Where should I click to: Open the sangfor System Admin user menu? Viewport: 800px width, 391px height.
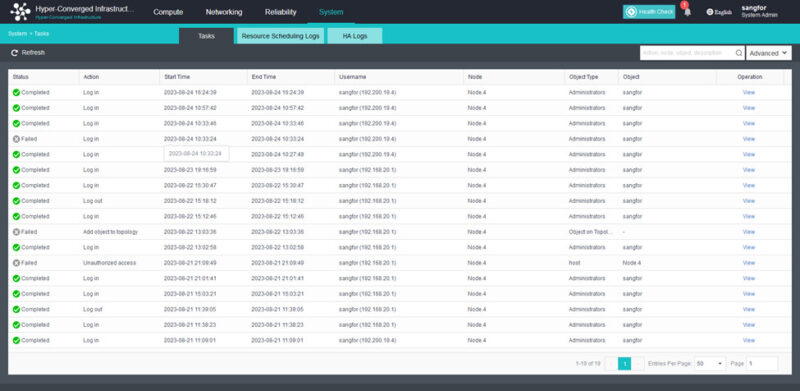point(759,11)
